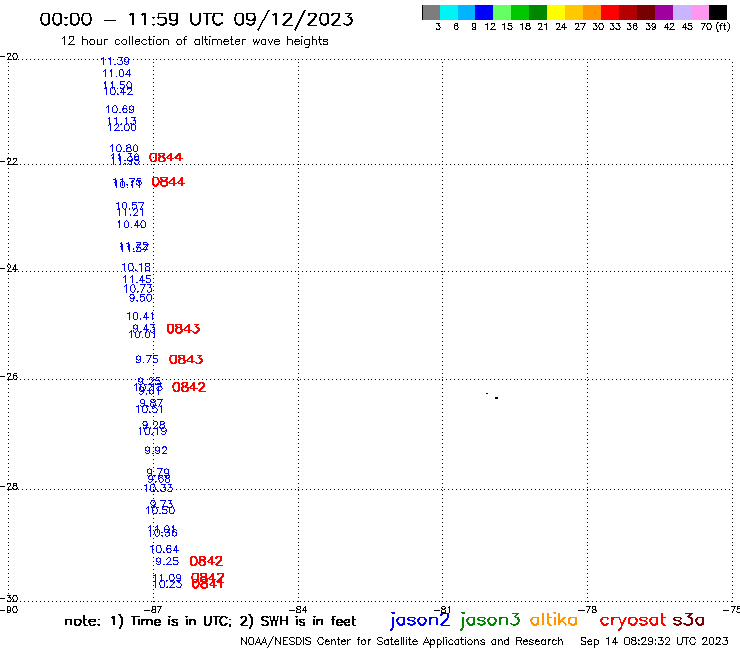740x650 pixels.
Task: Click the '9.50' wave height value
Action: [141, 298]
